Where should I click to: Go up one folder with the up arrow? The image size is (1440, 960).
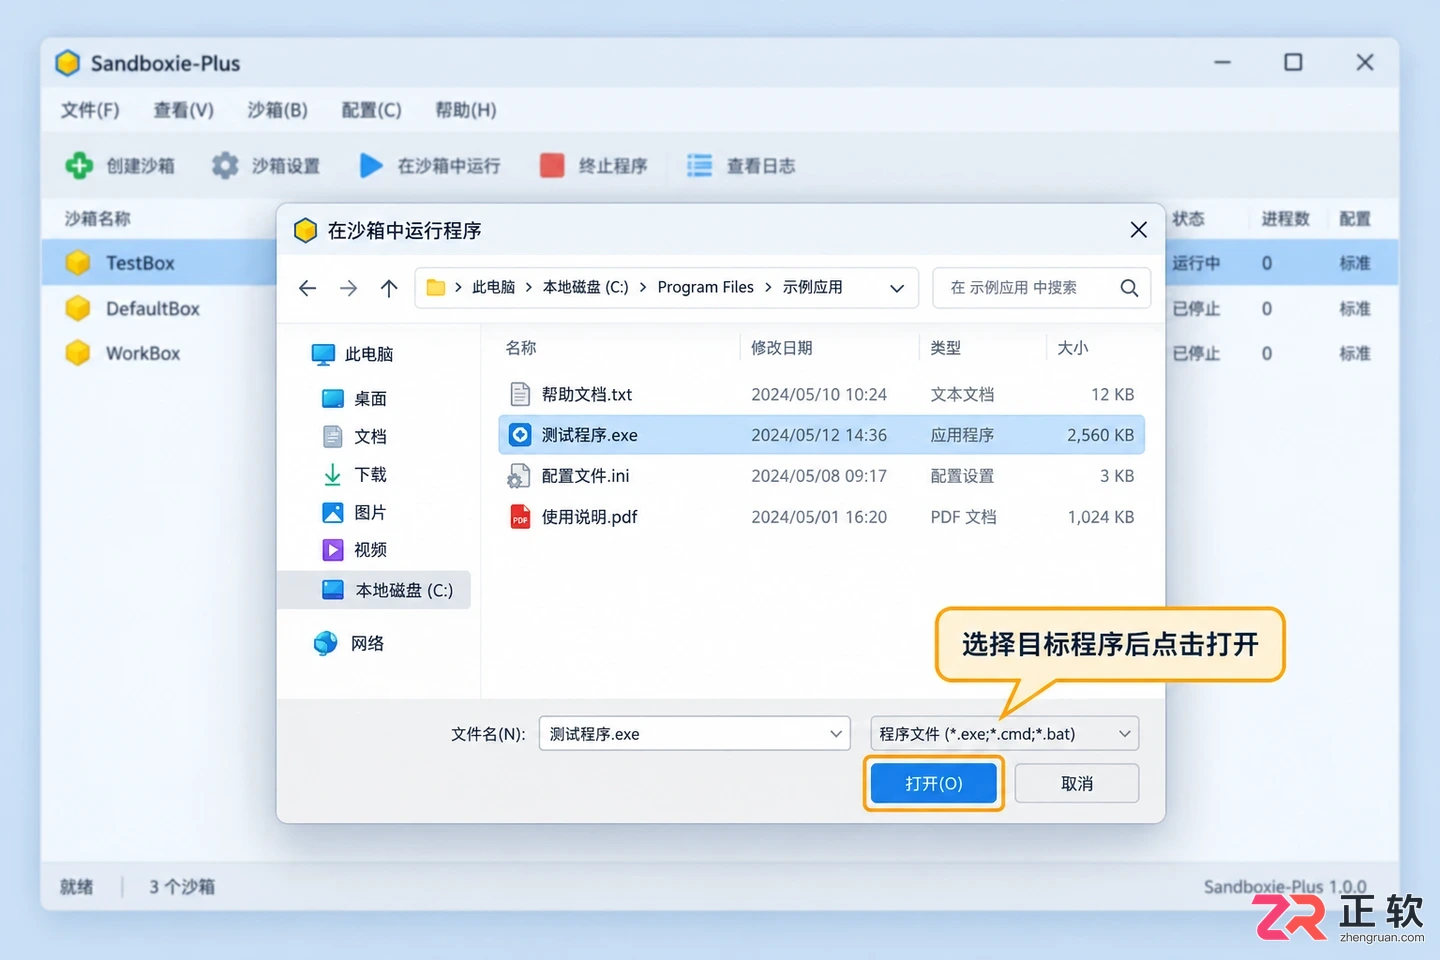coord(389,288)
